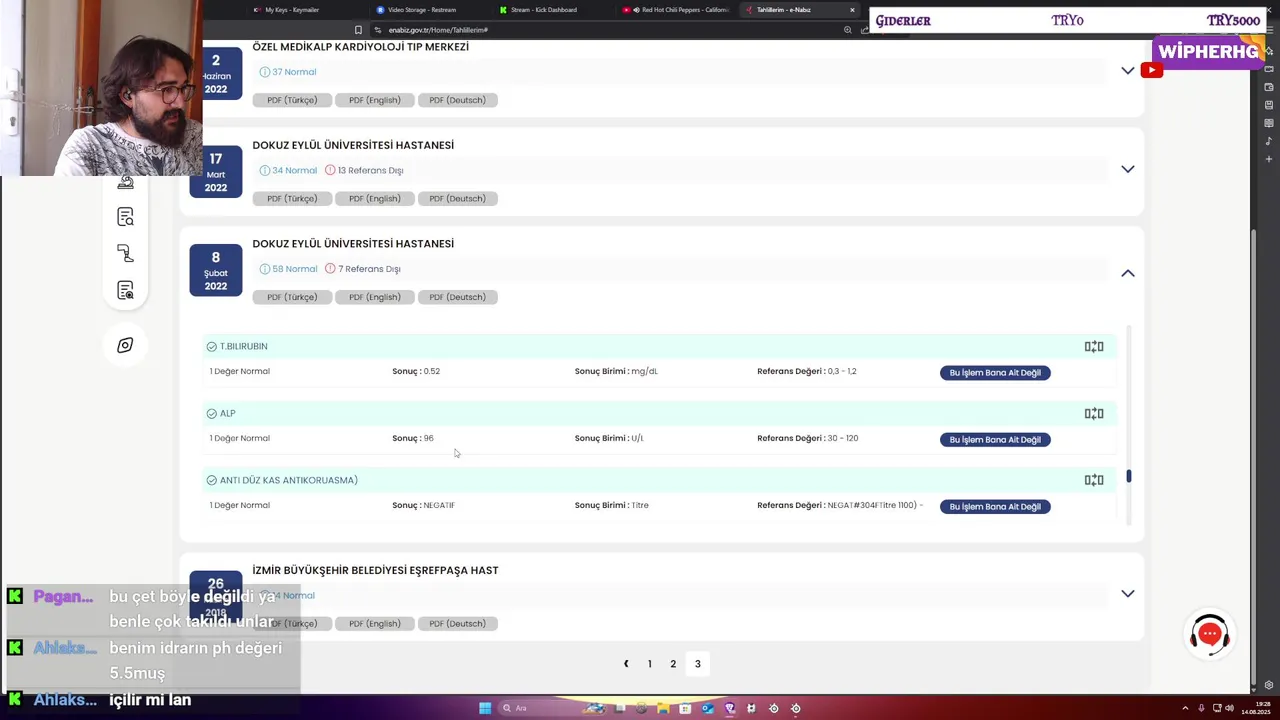The width and height of the screenshot is (1280, 720).
Task: Go to pagination page 2
Action: pyautogui.click(x=673, y=664)
